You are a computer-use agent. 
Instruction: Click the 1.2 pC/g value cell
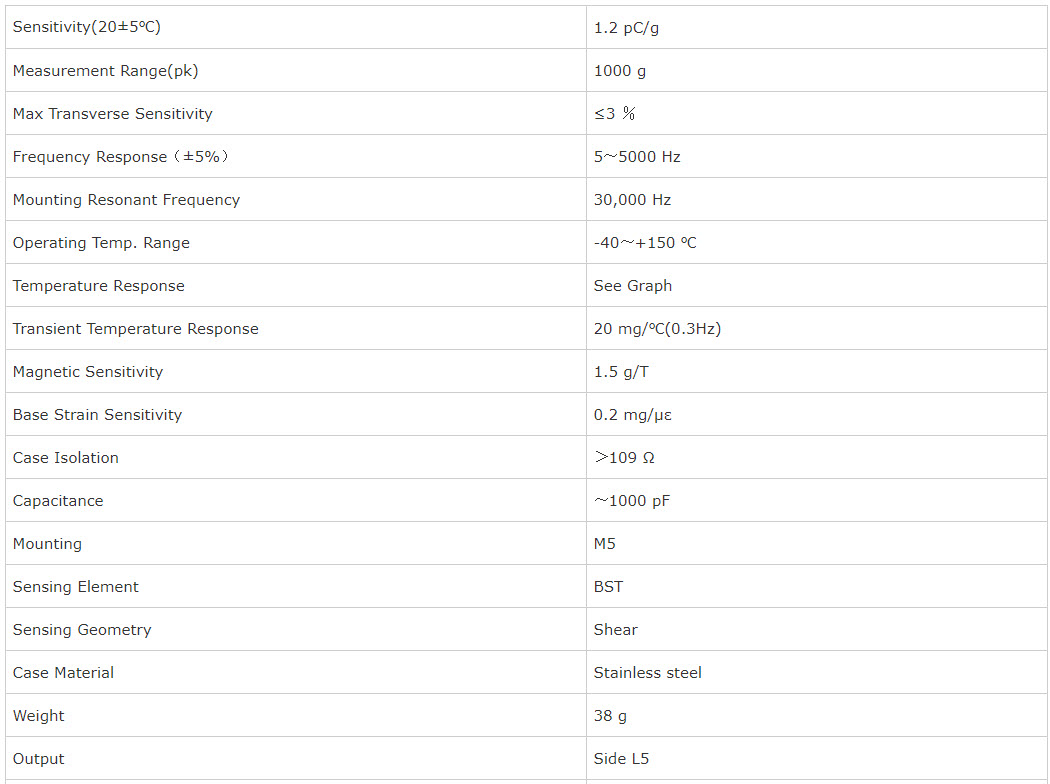click(817, 27)
